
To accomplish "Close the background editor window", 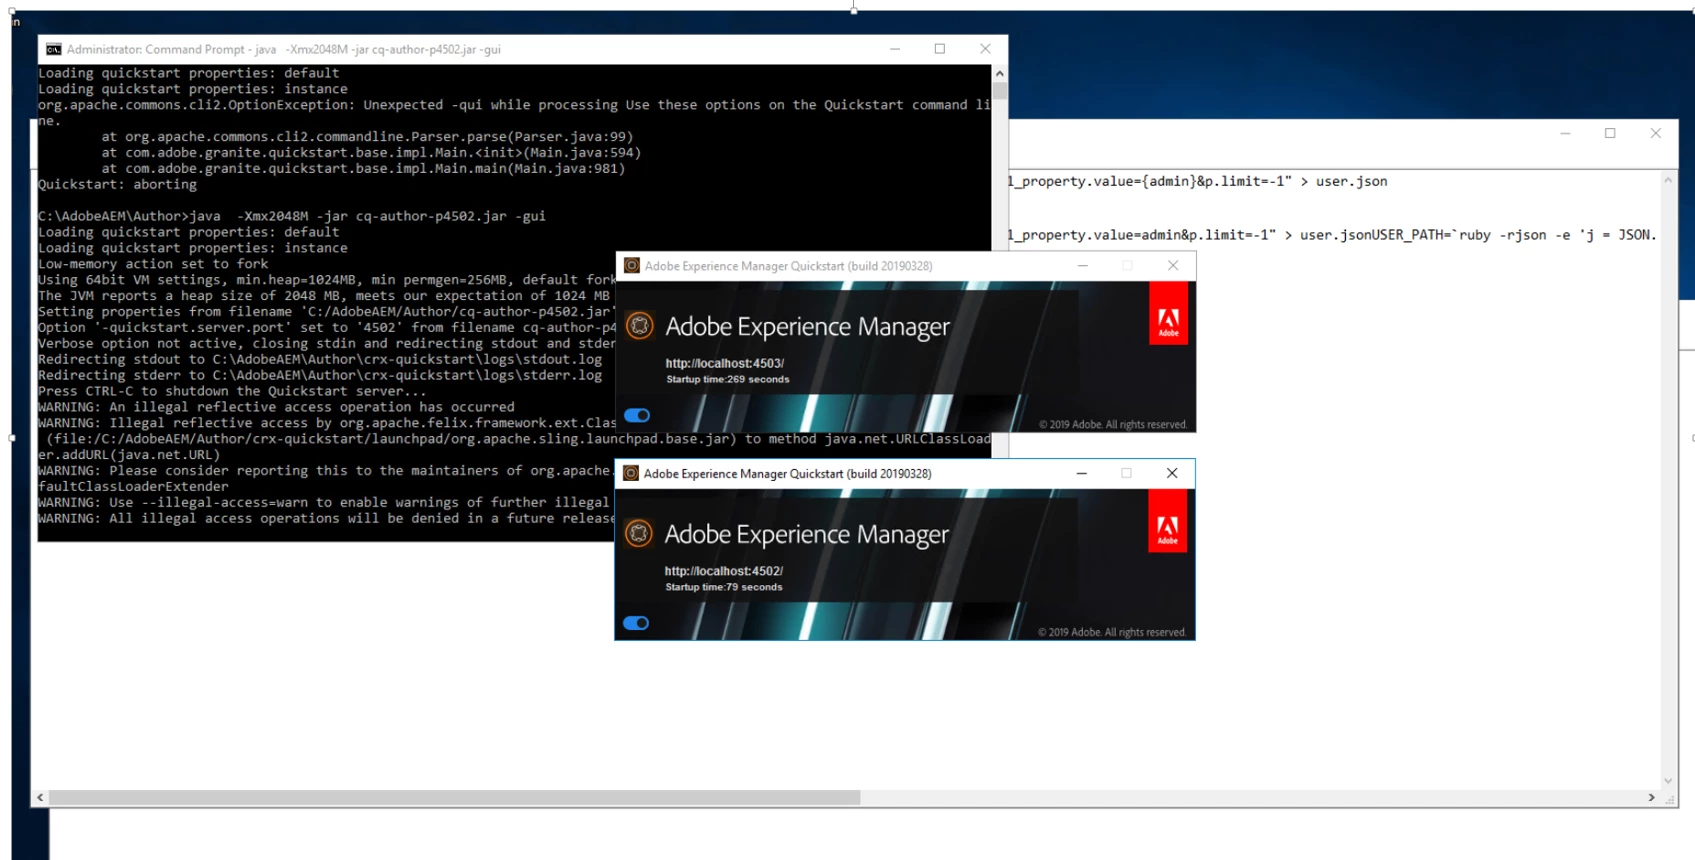I will coord(1656,134).
